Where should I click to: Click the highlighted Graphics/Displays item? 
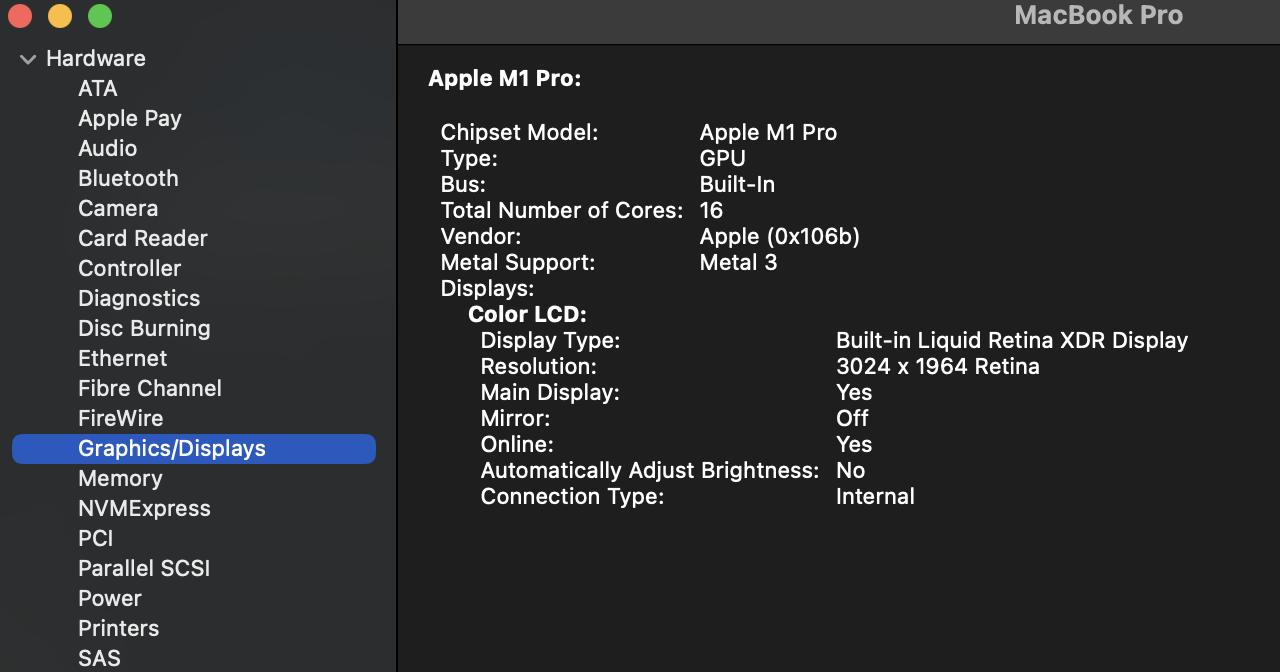tap(171, 449)
